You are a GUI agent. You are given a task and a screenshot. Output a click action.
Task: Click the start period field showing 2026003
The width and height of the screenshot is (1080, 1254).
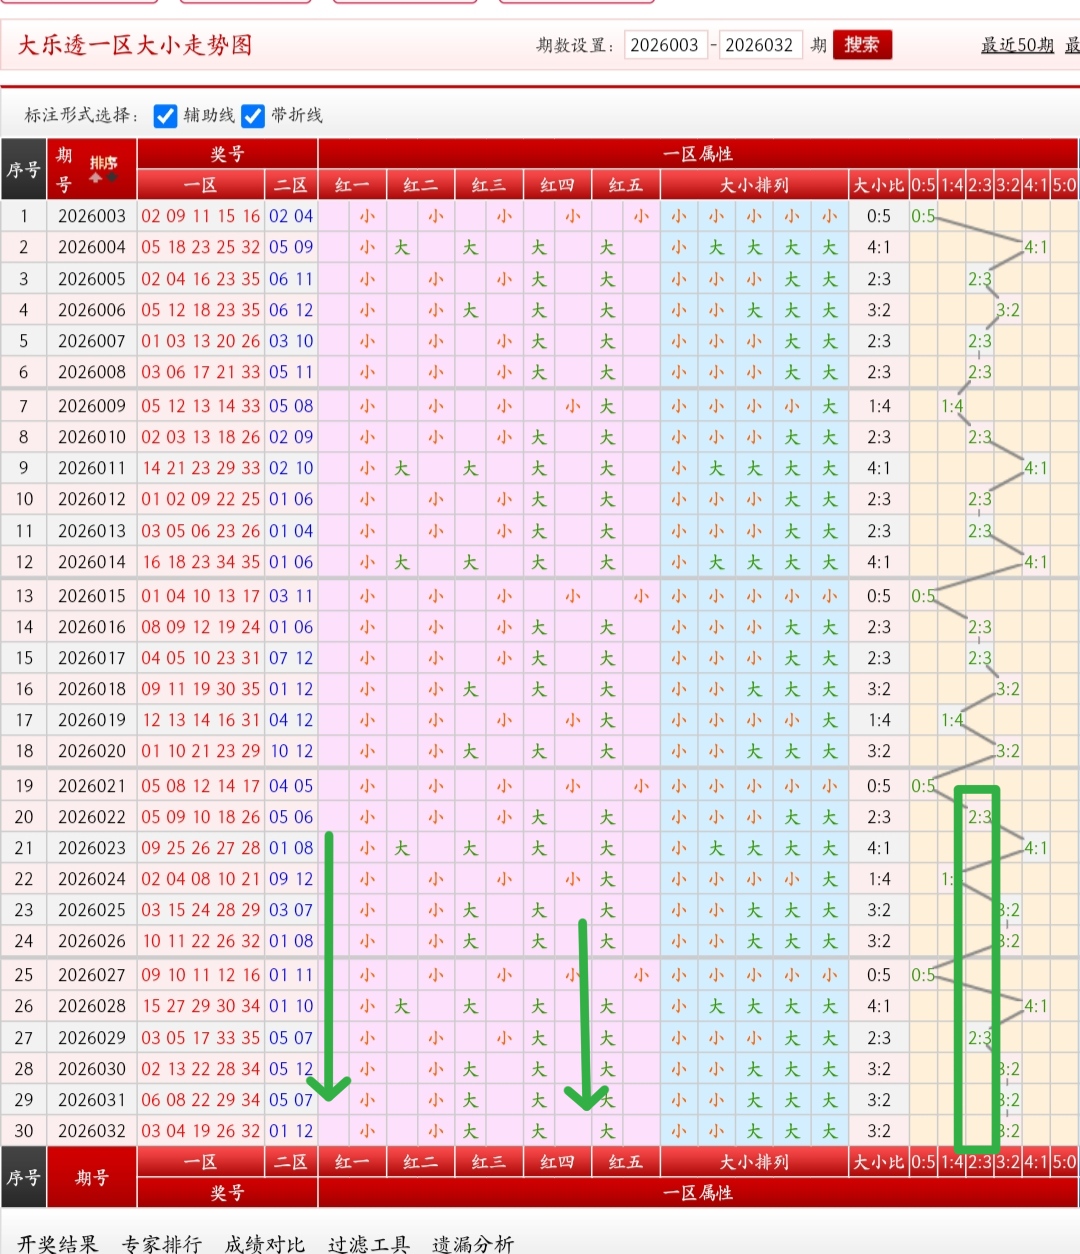pyautogui.click(x=665, y=45)
